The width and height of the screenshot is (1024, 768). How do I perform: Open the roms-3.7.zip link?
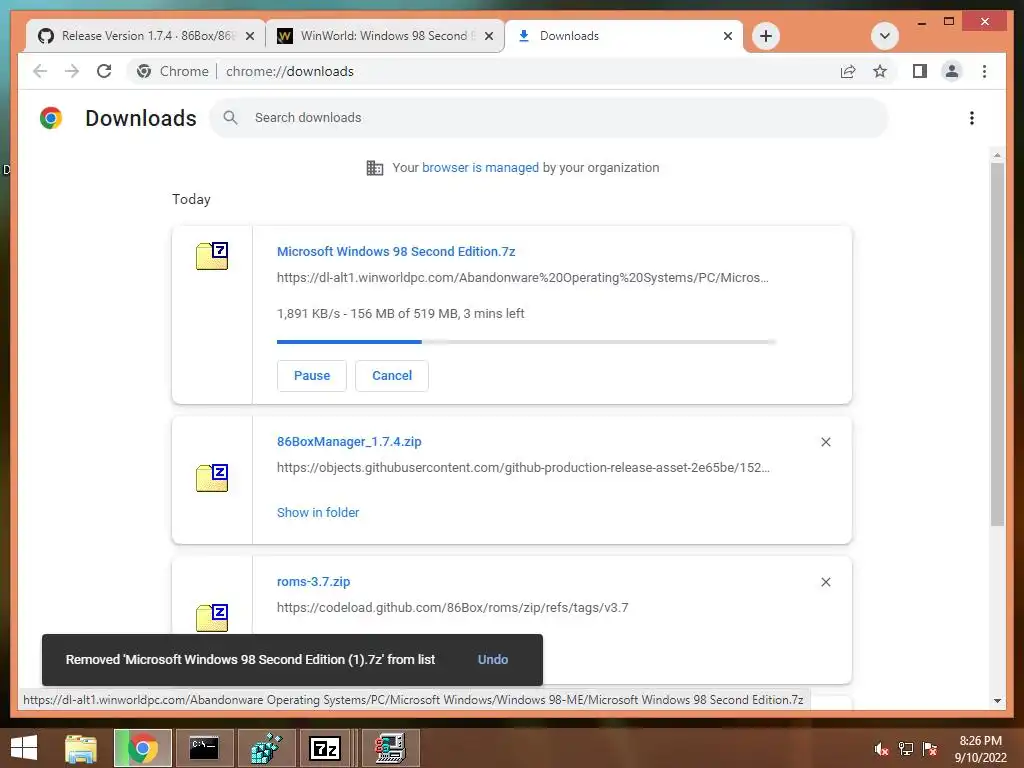pyautogui.click(x=313, y=581)
